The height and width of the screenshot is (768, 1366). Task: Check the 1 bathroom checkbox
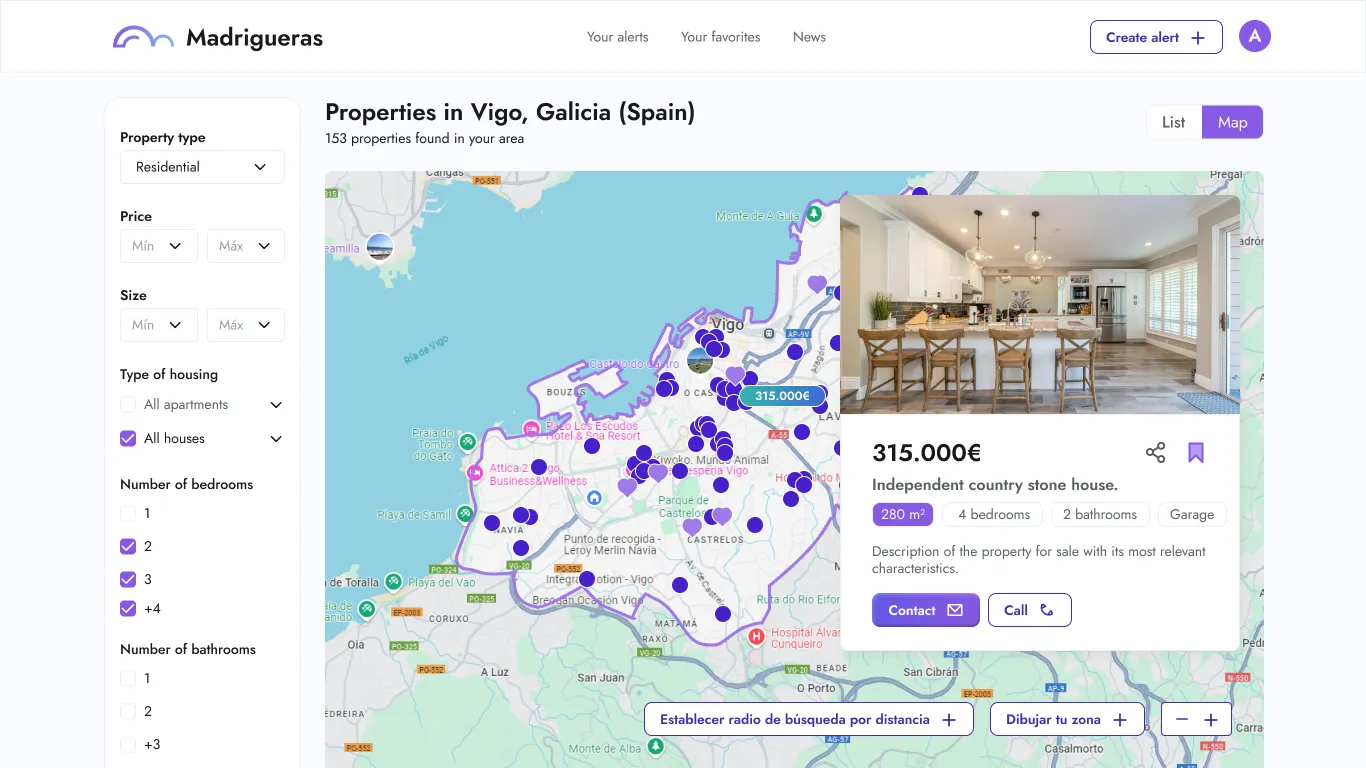coord(128,679)
